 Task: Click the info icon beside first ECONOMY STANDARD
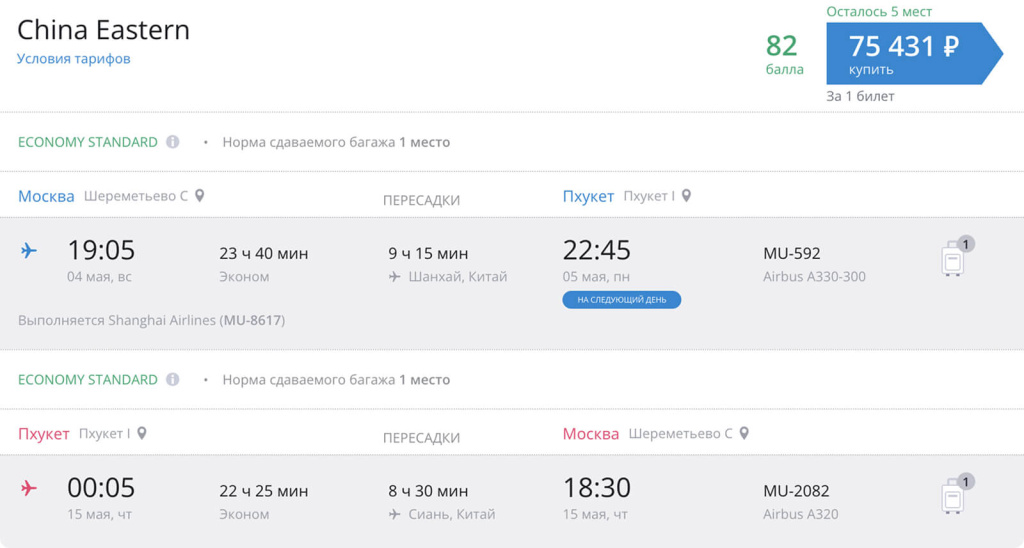click(x=172, y=142)
